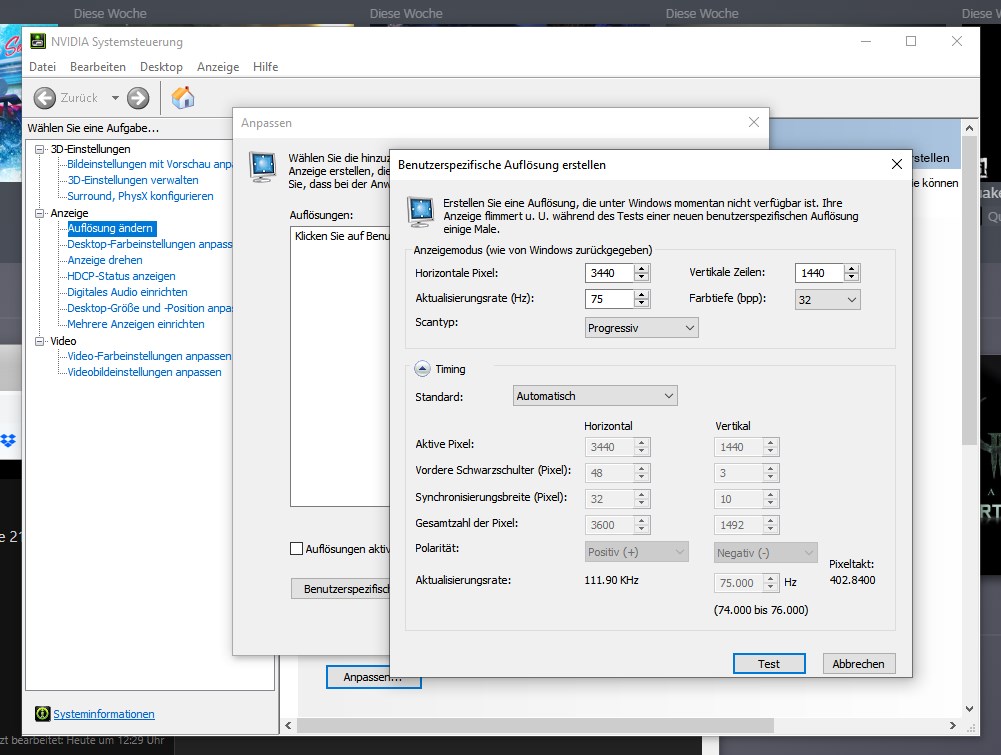
Task: Open the Positiv (+) polarity dropdown
Action: 636,552
